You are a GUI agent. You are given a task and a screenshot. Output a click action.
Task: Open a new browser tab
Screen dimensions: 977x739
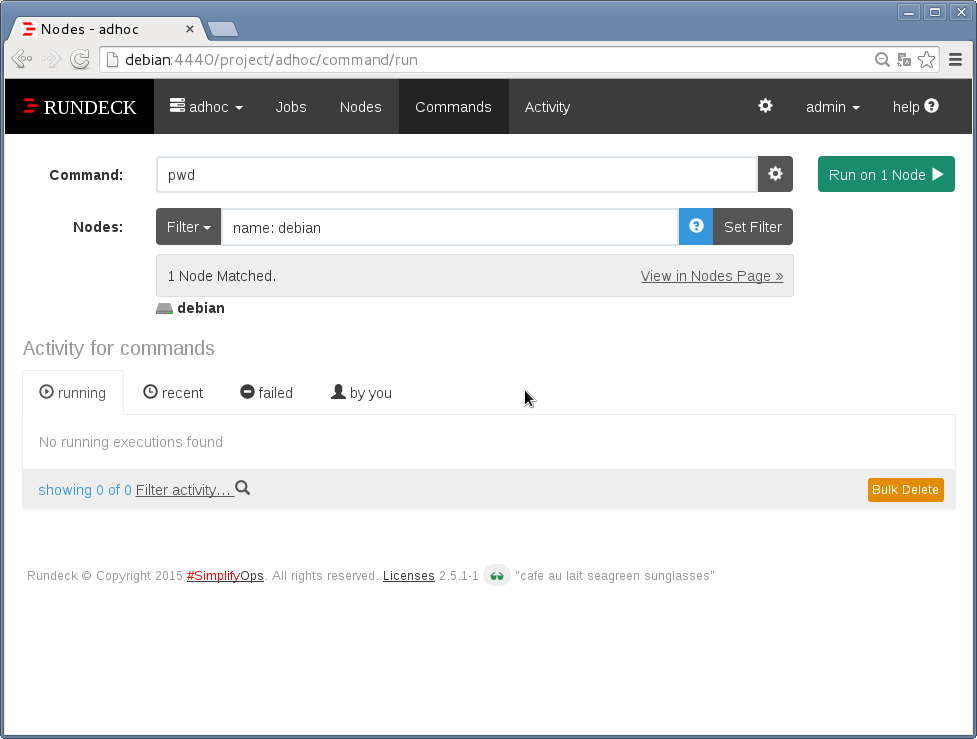click(x=222, y=29)
